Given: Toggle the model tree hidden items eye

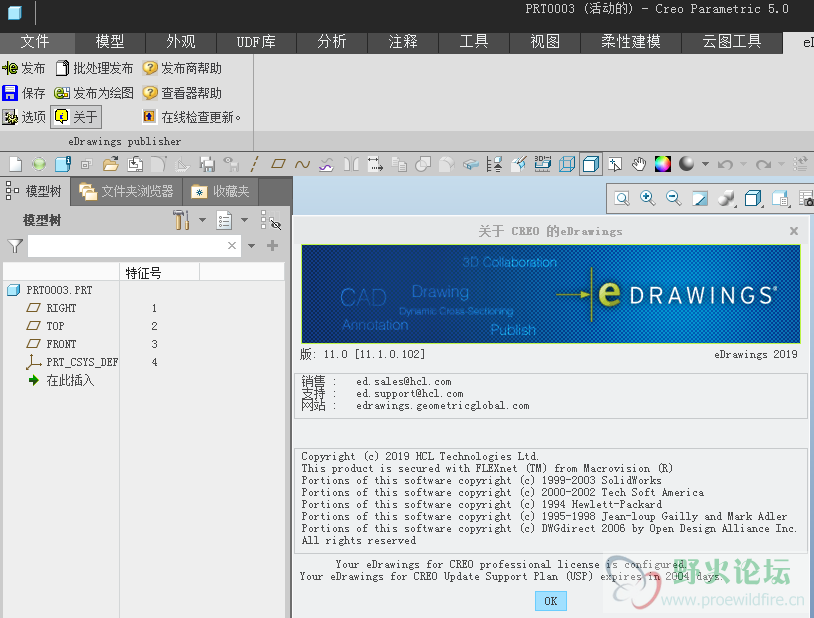Looking at the screenshot, I should pyautogui.click(x=270, y=220).
